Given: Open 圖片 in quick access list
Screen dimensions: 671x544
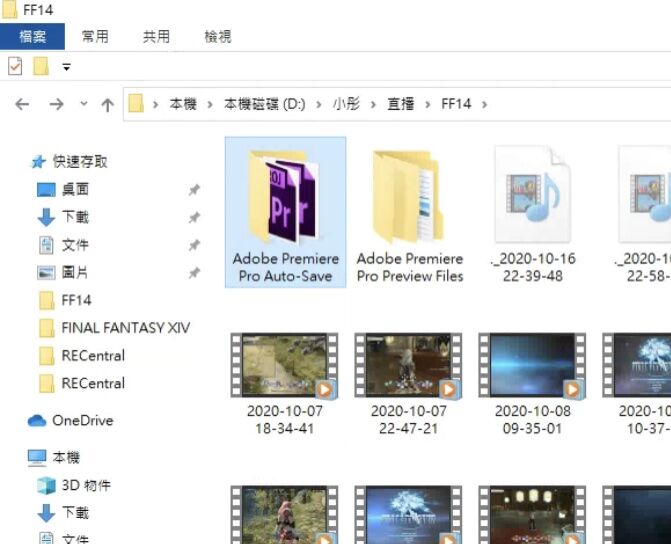Looking at the screenshot, I should [75, 272].
